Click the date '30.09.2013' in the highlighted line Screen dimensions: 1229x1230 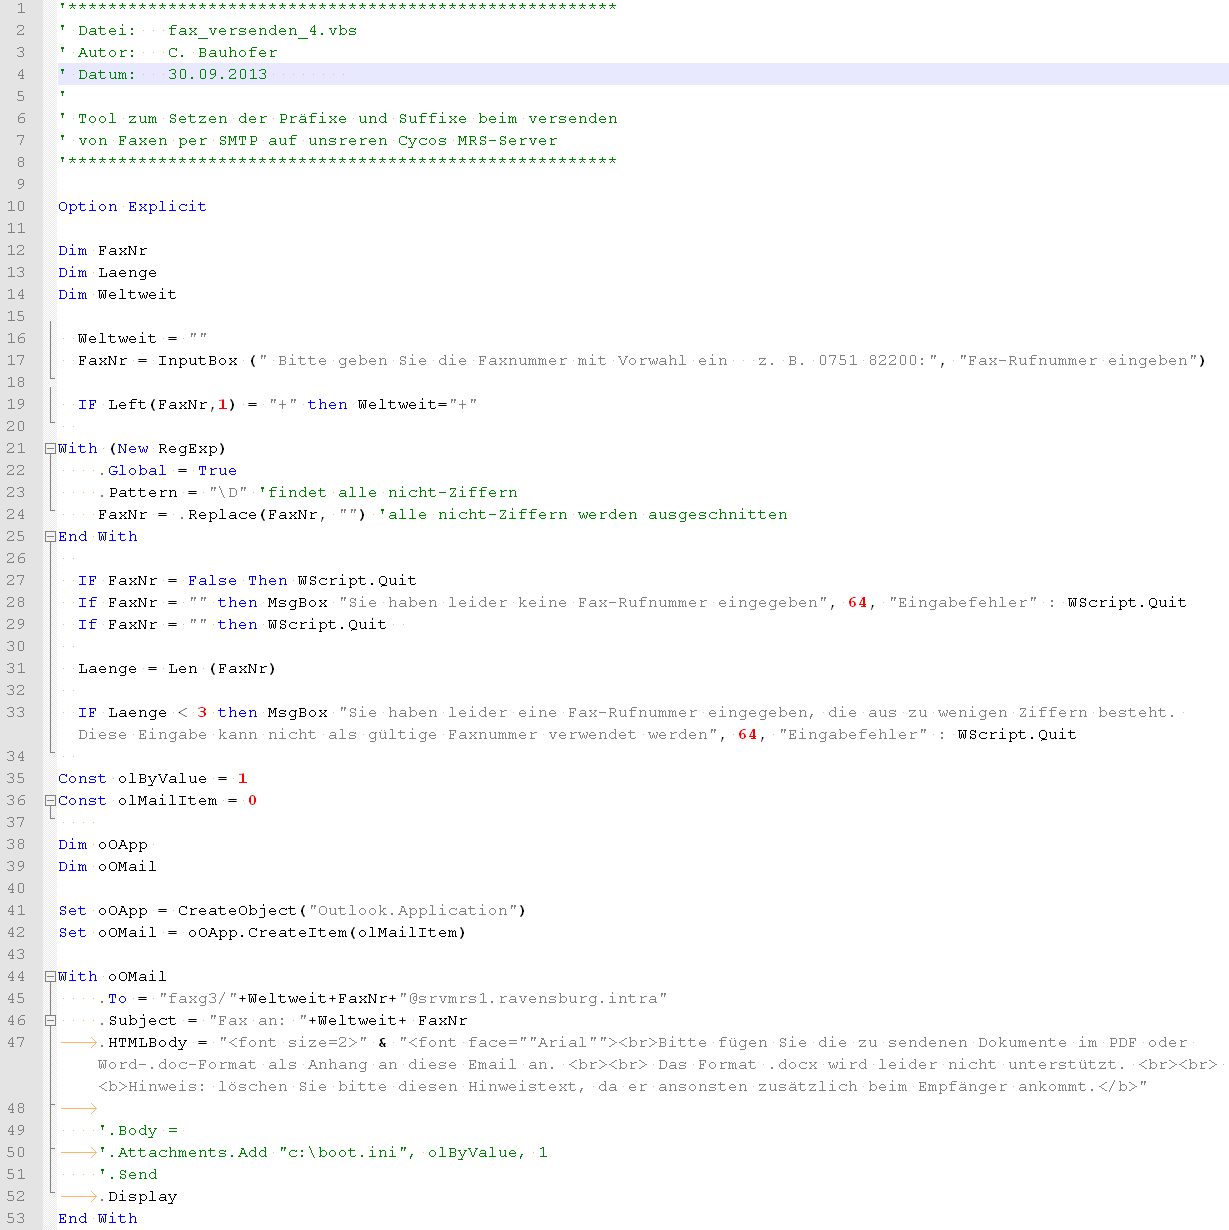pyautogui.click(x=217, y=75)
